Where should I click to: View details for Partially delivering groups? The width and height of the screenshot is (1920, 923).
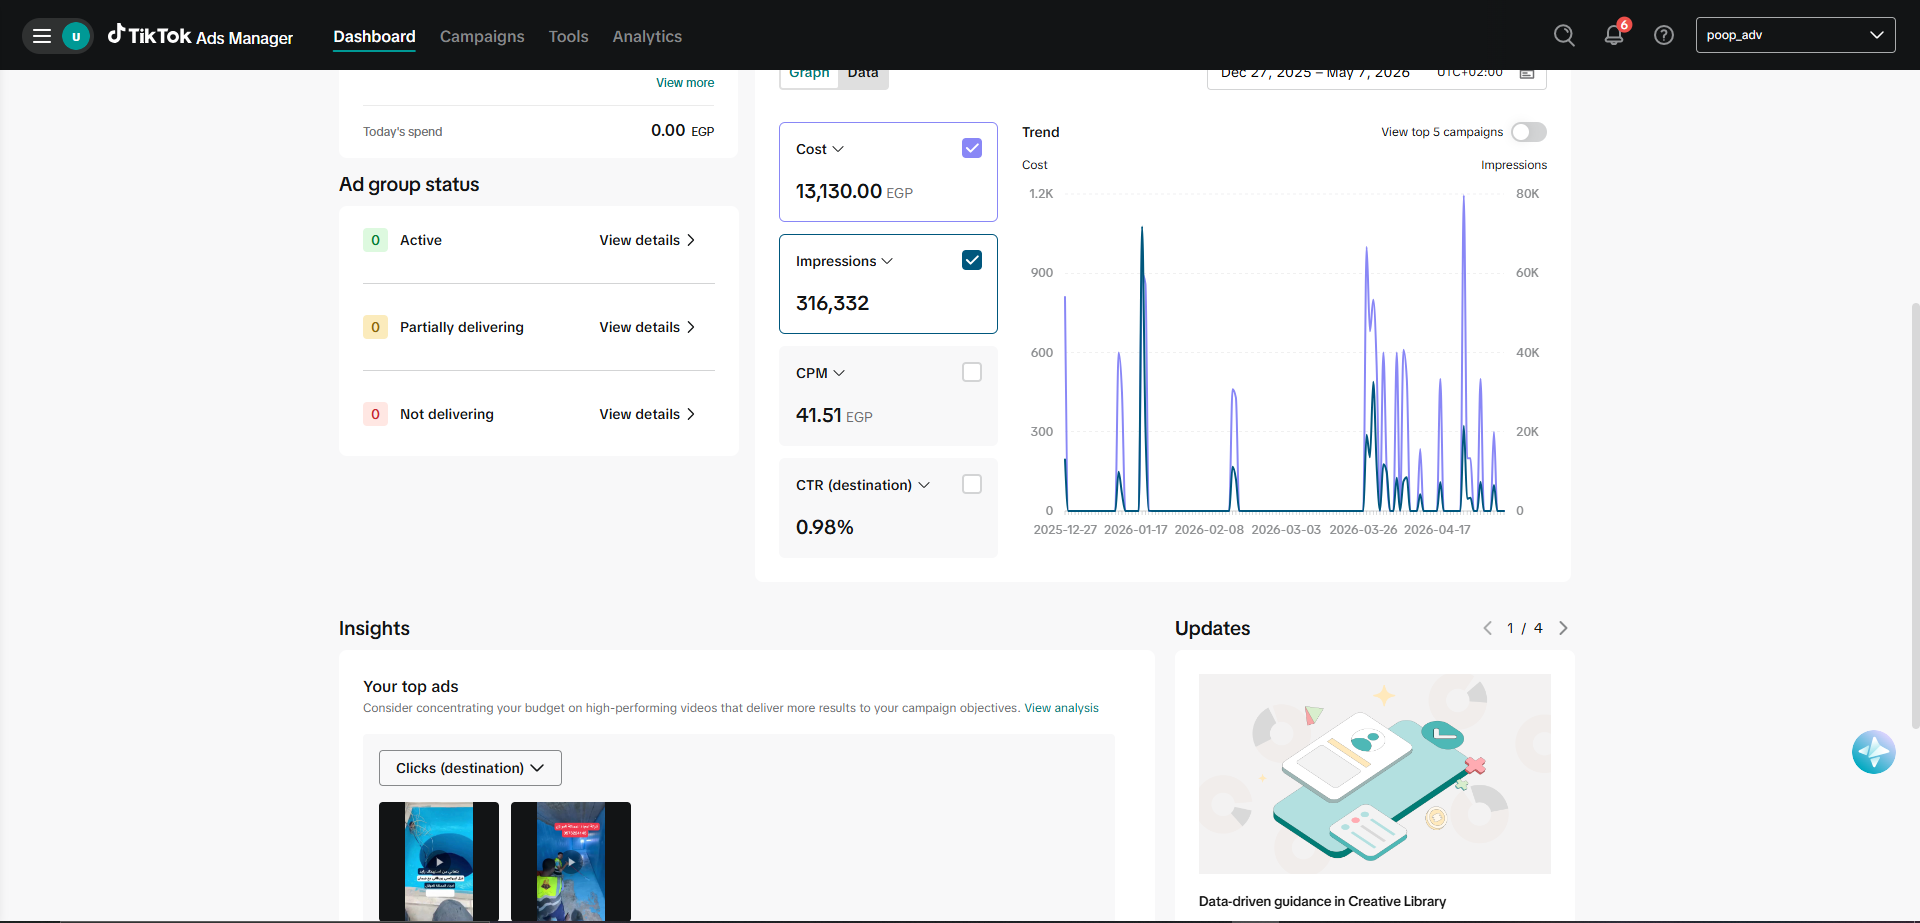coord(647,327)
